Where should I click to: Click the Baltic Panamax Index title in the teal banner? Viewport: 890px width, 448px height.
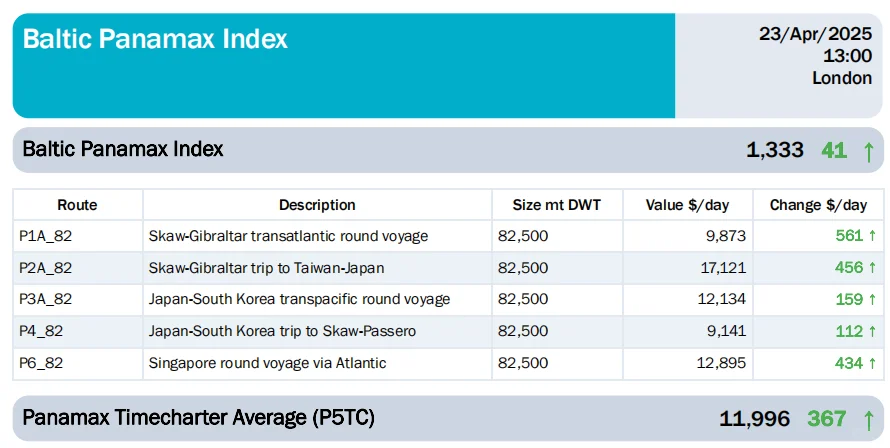(155, 39)
